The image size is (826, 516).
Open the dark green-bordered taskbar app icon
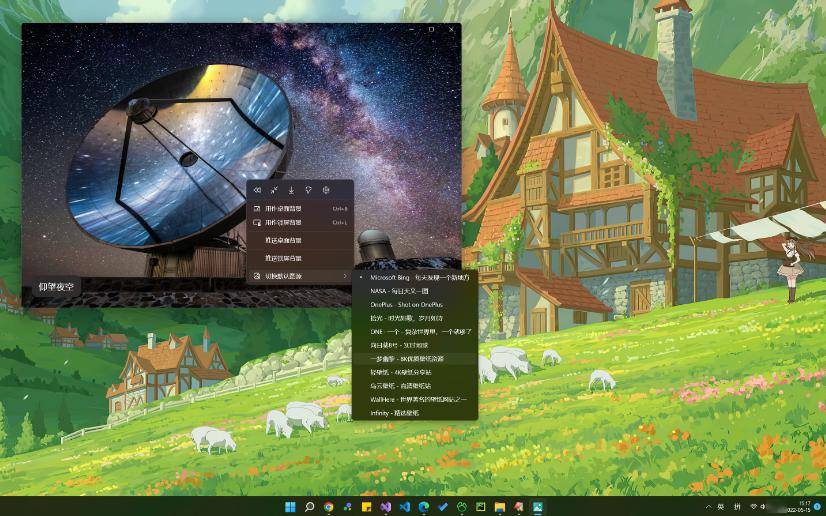click(481, 507)
